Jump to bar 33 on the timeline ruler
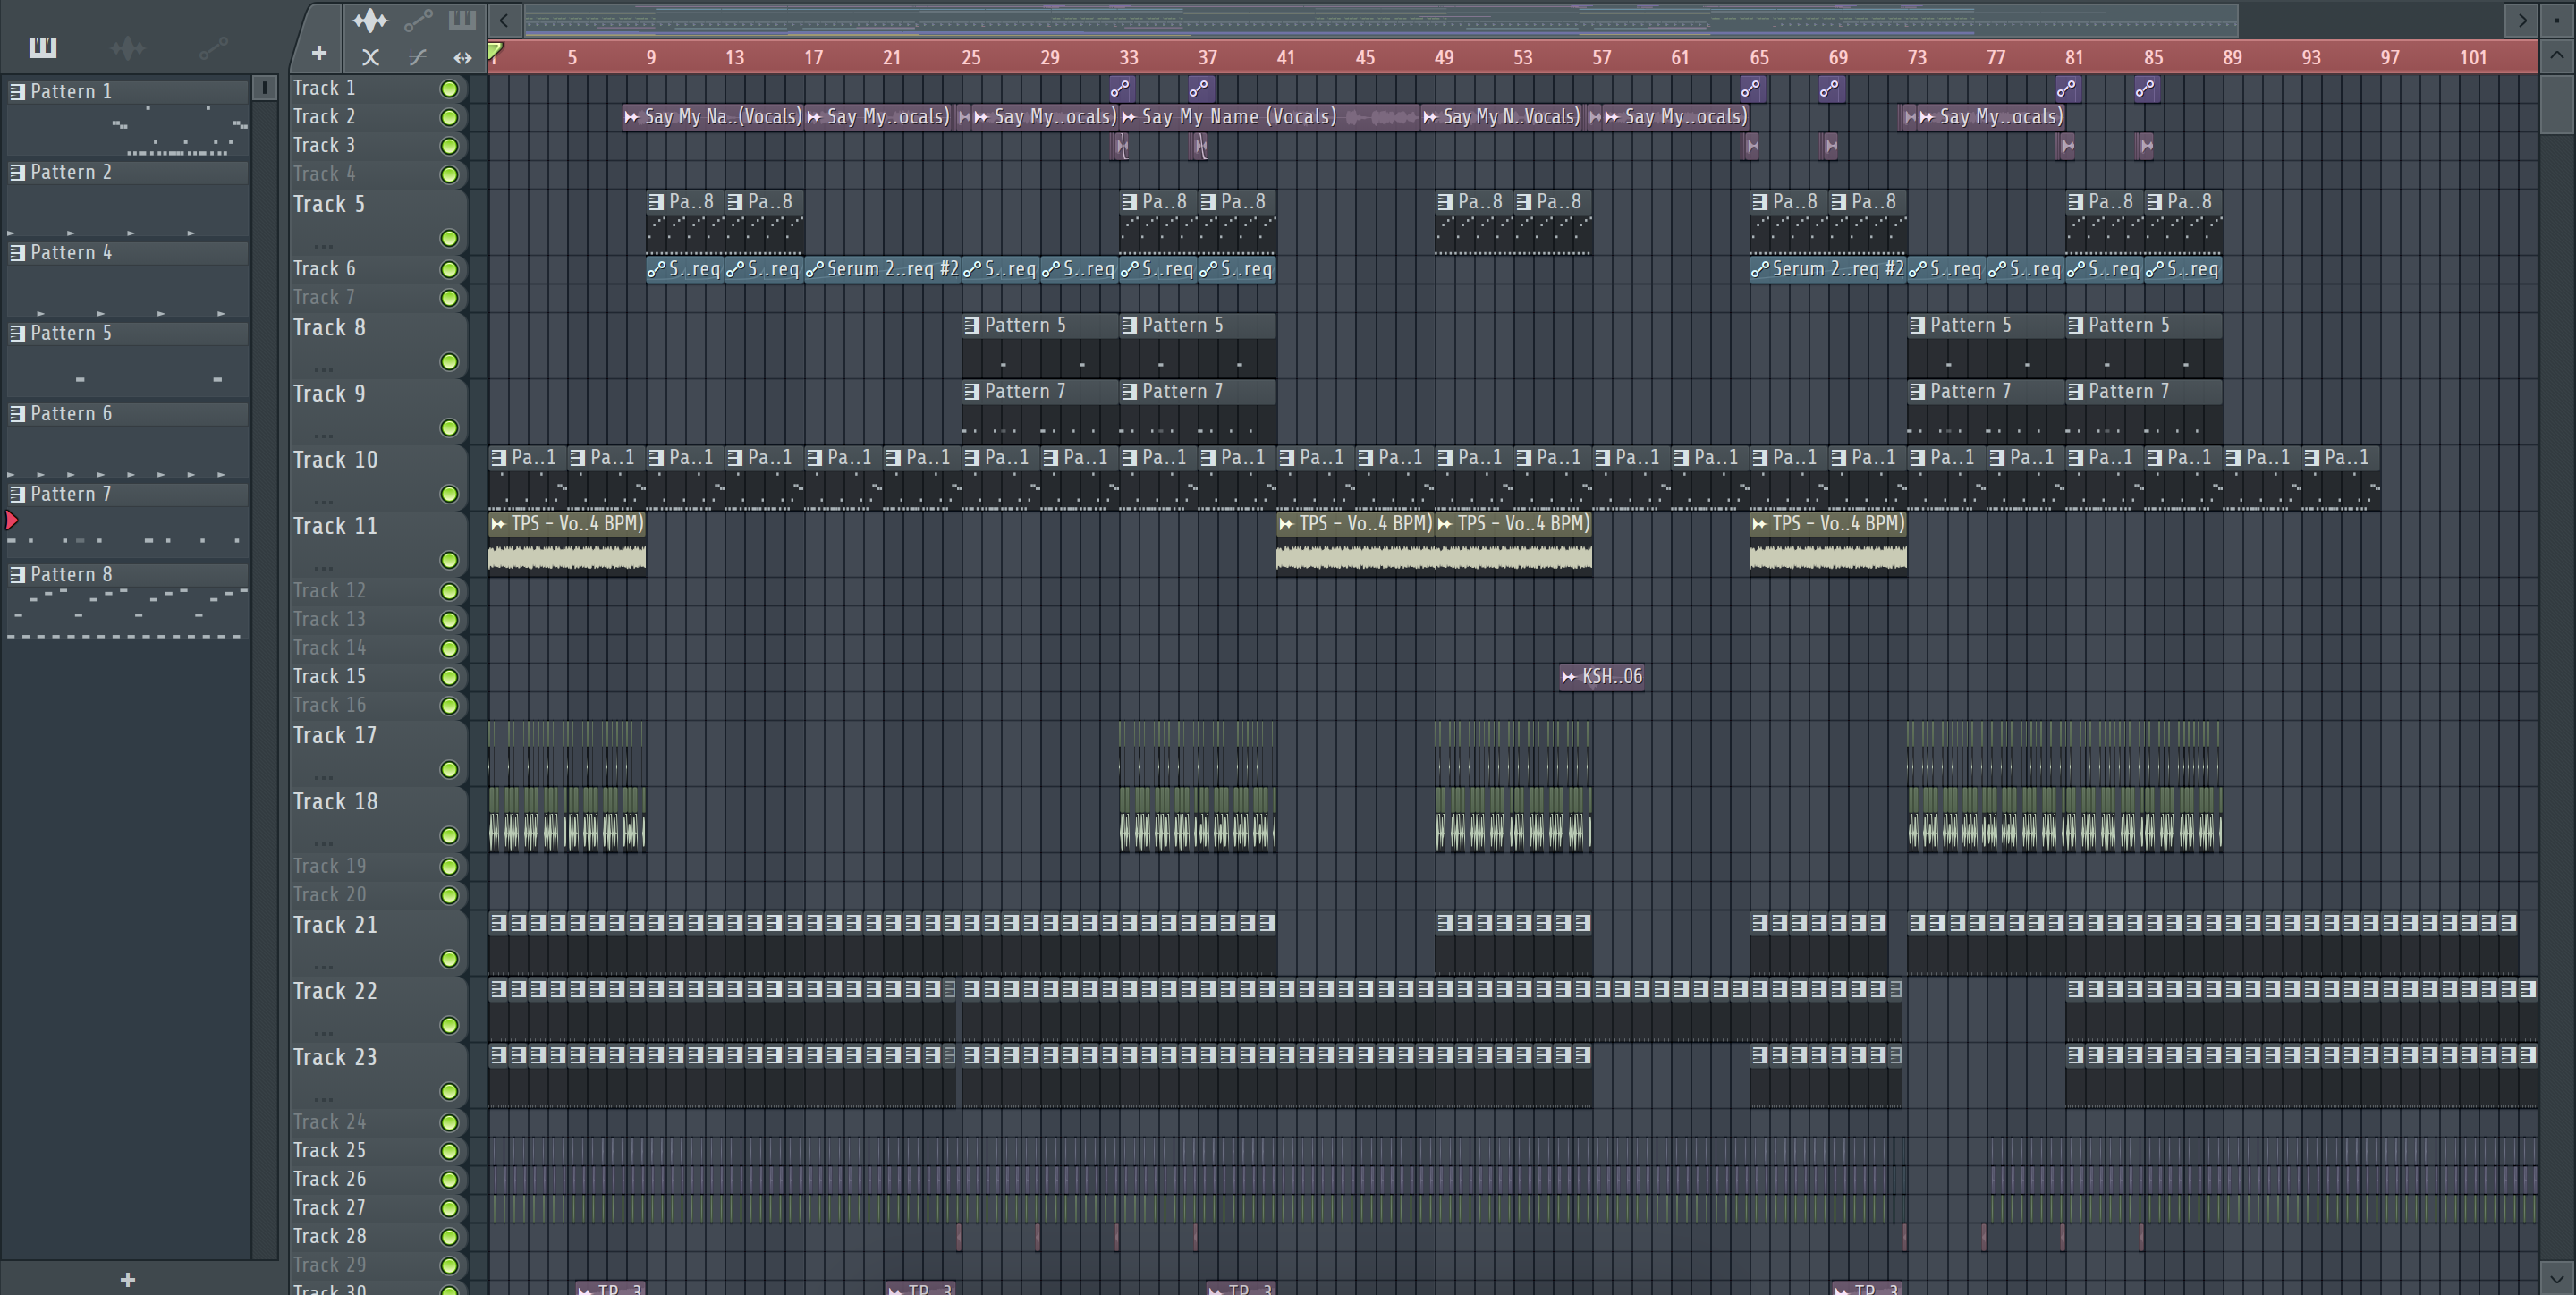 [x=1128, y=58]
